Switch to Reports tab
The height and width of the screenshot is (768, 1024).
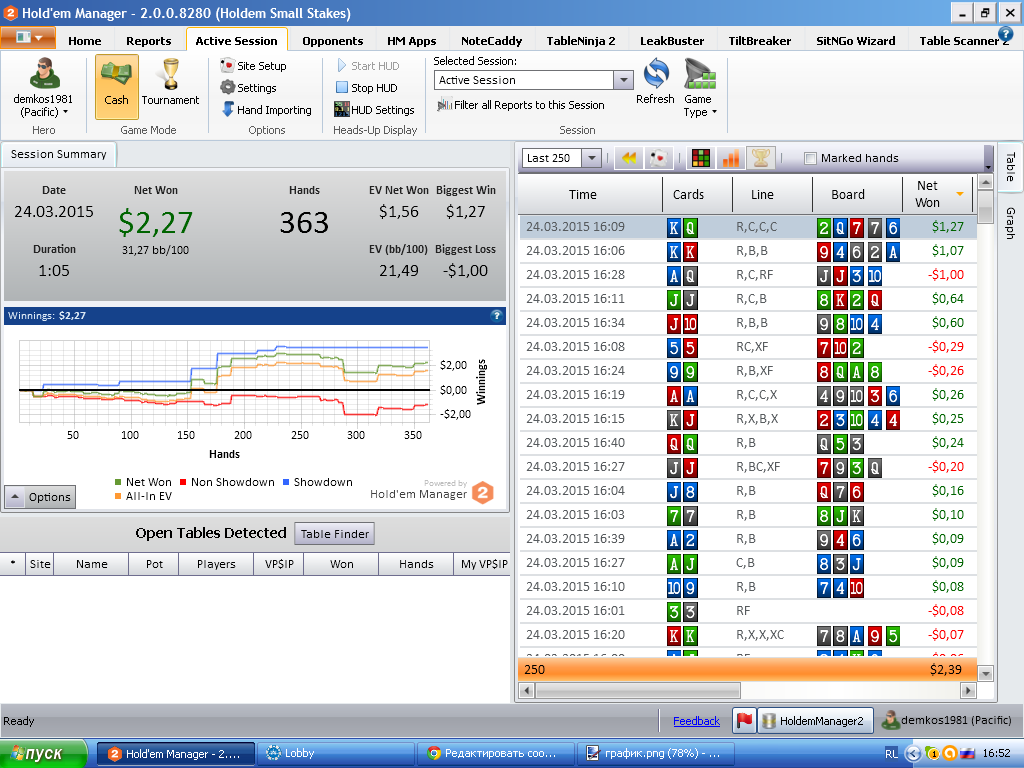pyautogui.click(x=149, y=40)
